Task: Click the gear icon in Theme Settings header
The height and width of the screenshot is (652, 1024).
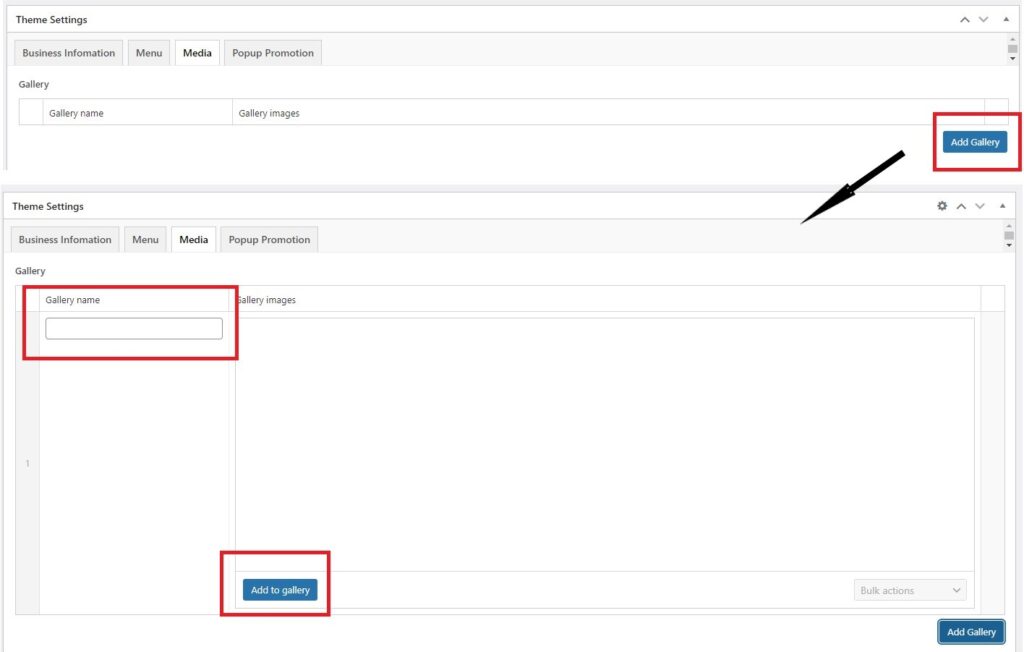Action: (x=941, y=206)
